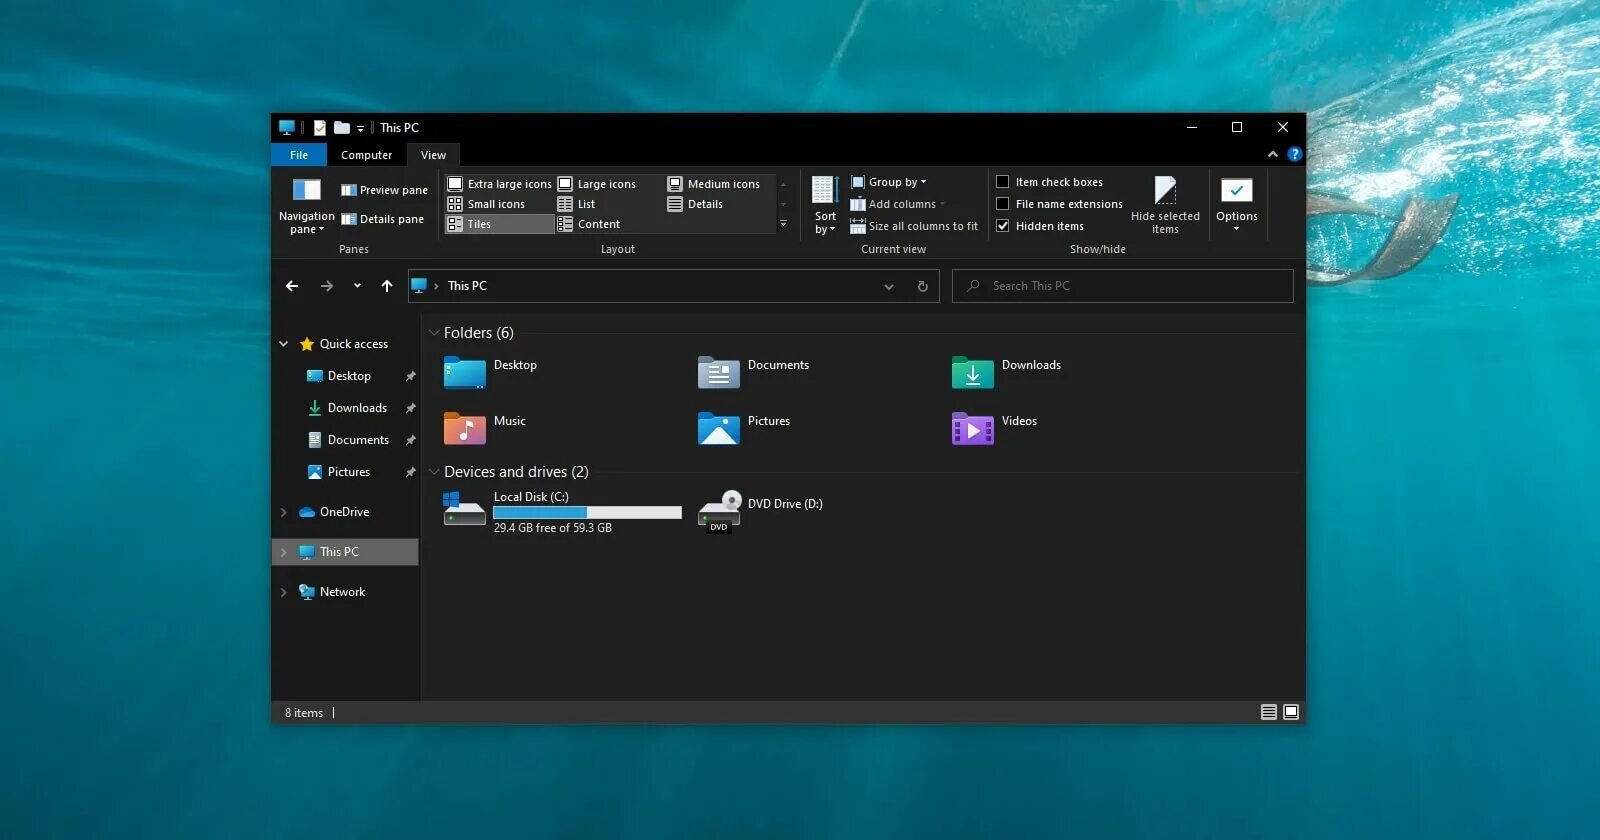Viewport: 1600px width, 840px height.
Task: Select Extra large icons layout
Action: point(499,184)
